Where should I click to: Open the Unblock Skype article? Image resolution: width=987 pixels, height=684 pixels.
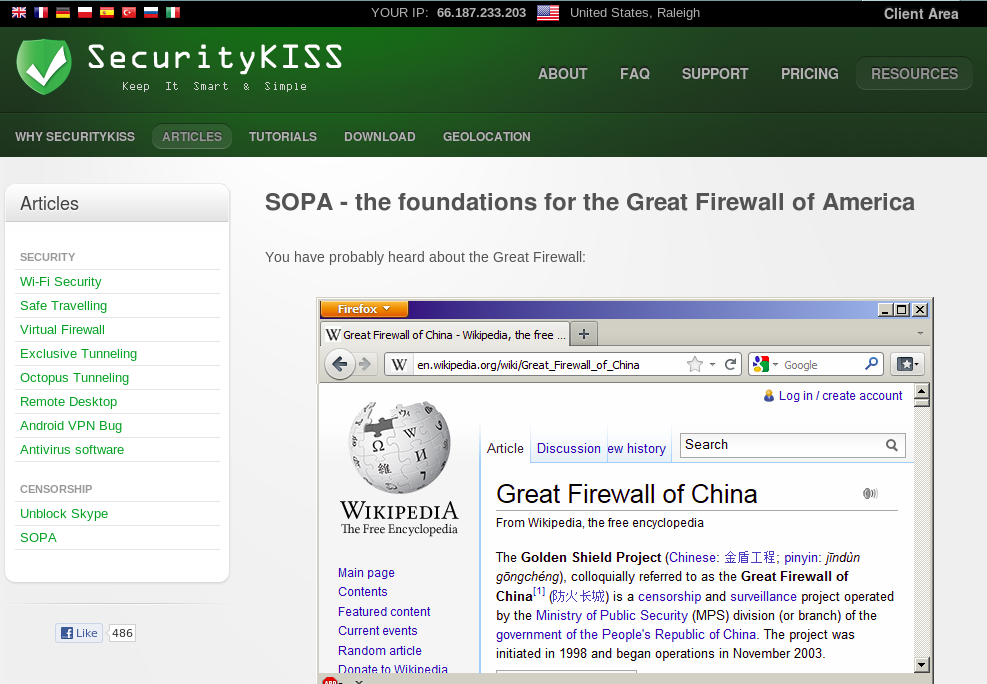tap(64, 514)
